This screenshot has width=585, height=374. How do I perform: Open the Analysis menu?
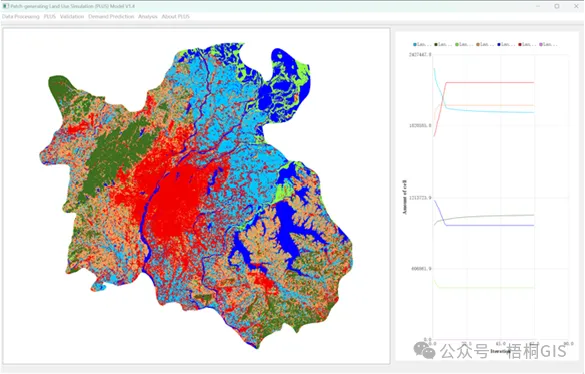click(148, 16)
